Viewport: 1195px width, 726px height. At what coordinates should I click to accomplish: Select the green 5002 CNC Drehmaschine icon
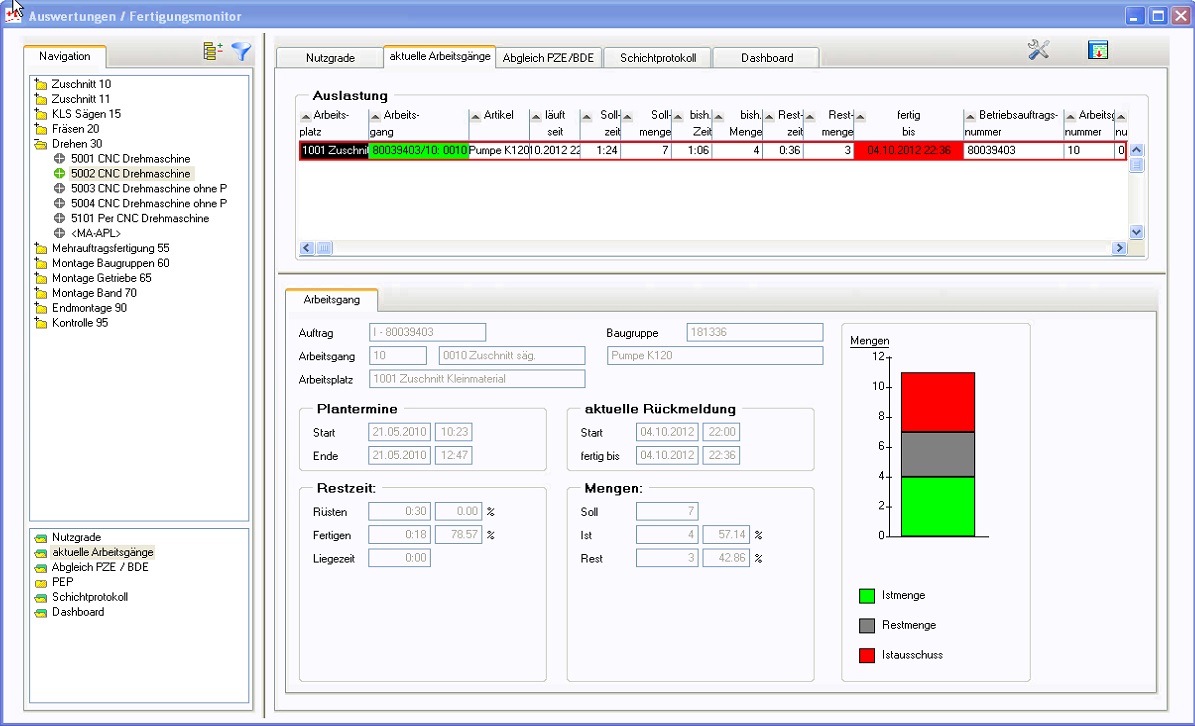[59, 174]
